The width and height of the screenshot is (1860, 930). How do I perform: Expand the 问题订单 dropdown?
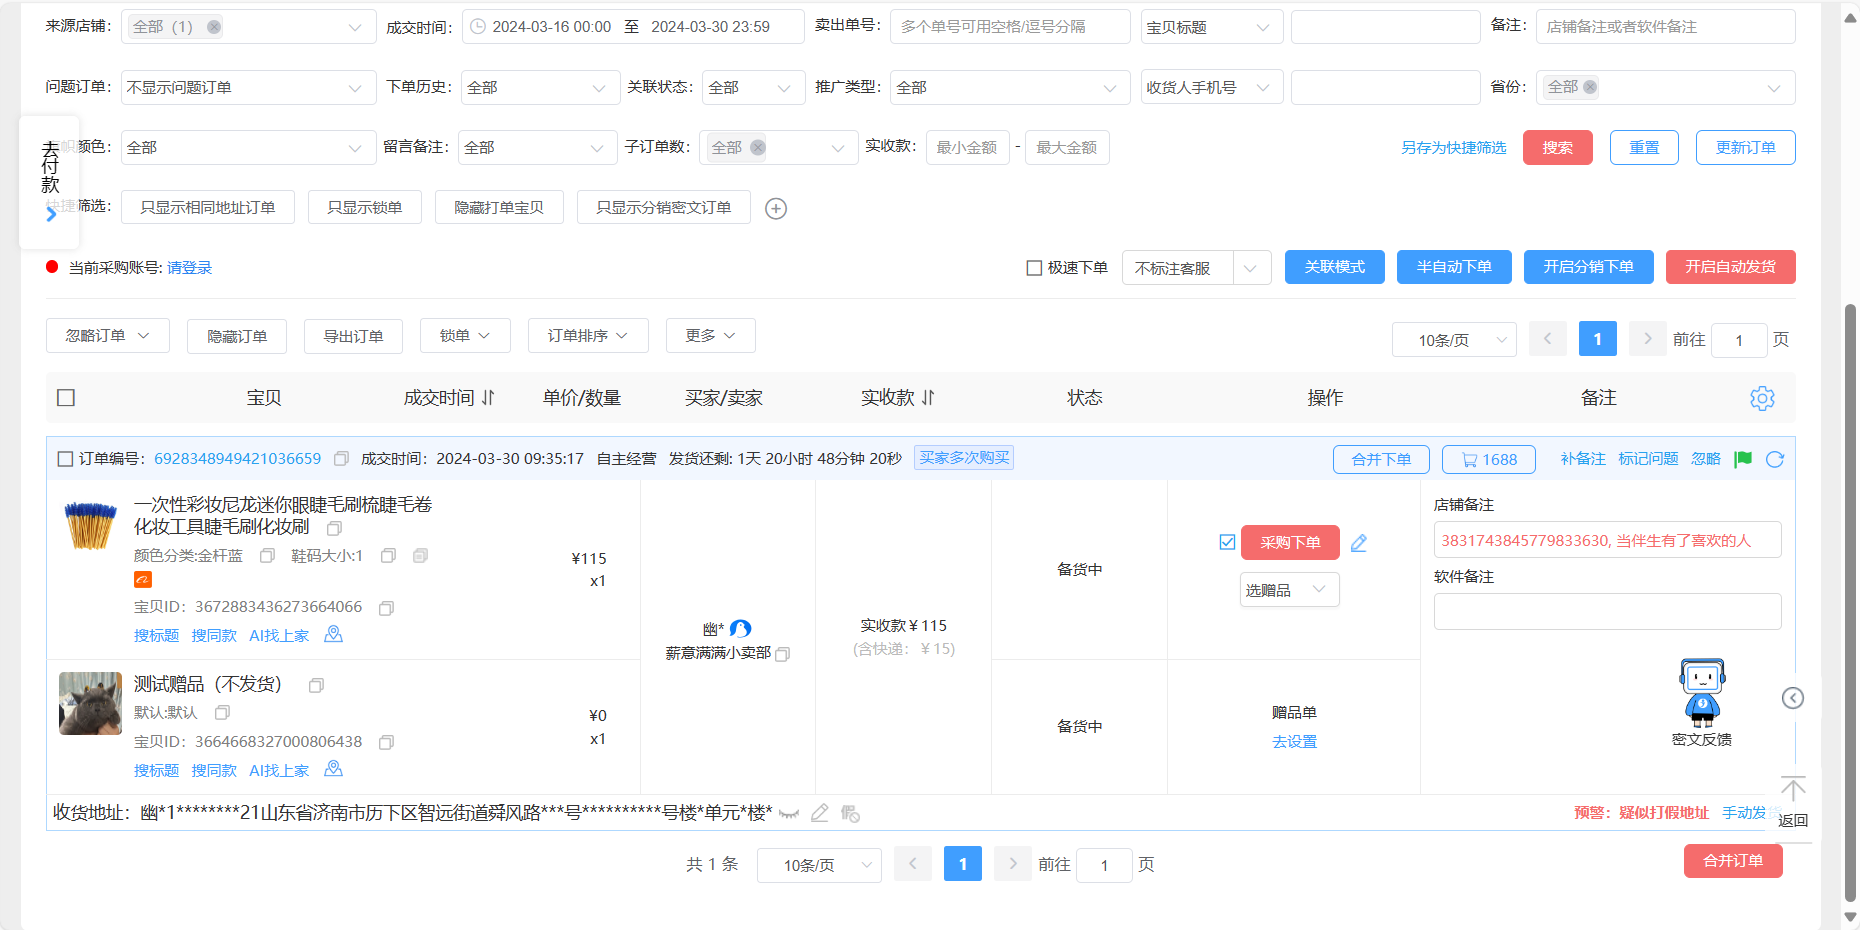tap(249, 88)
